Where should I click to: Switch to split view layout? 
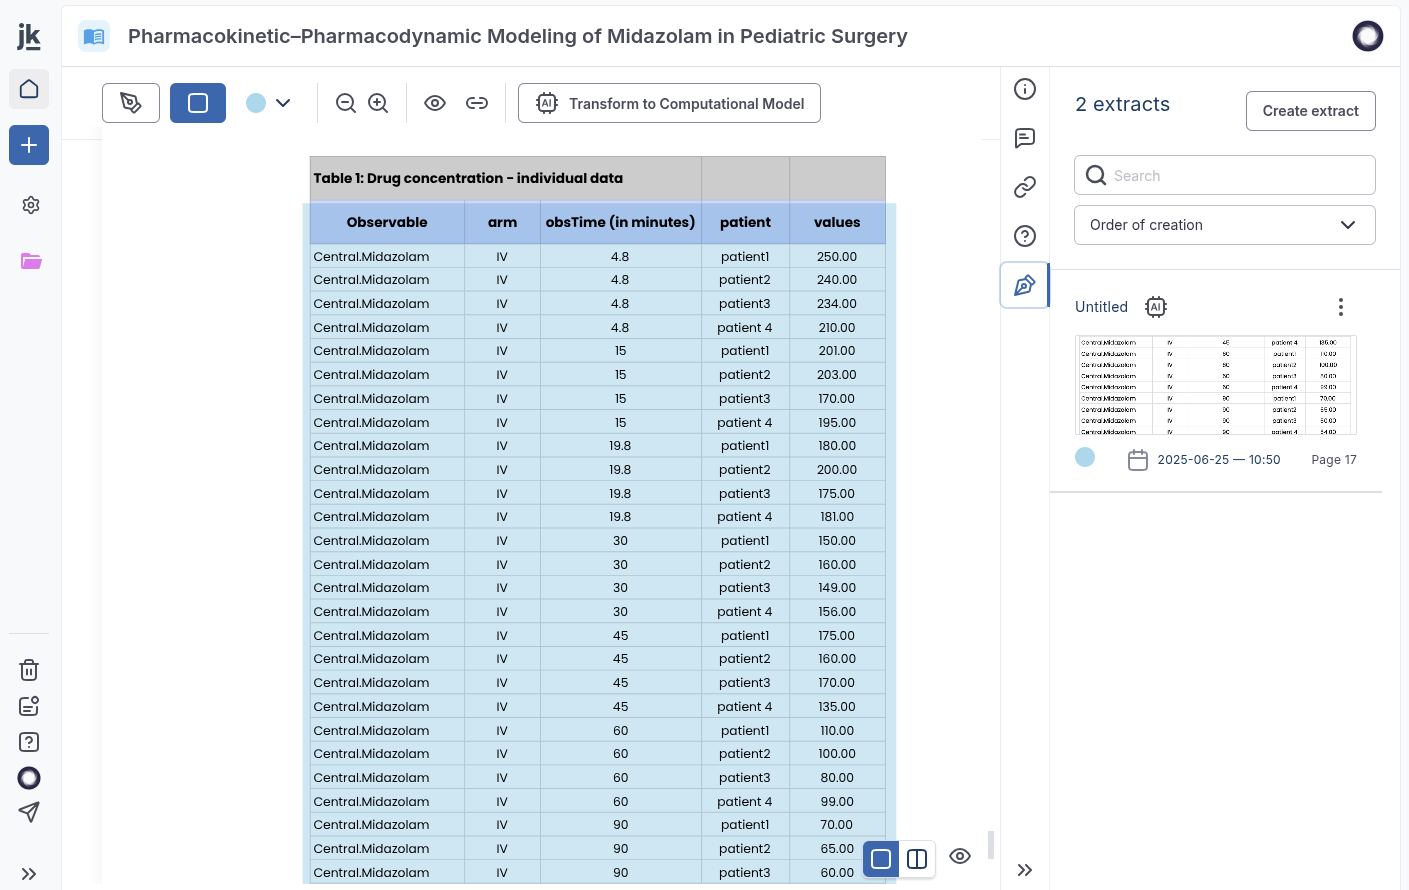click(x=917, y=859)
